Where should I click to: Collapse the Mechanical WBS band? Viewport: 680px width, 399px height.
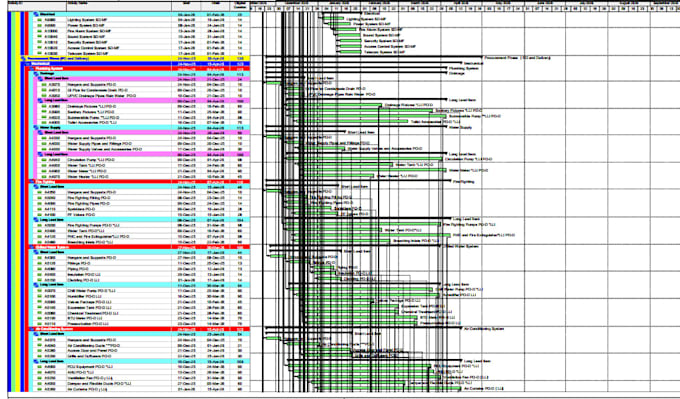27,63
